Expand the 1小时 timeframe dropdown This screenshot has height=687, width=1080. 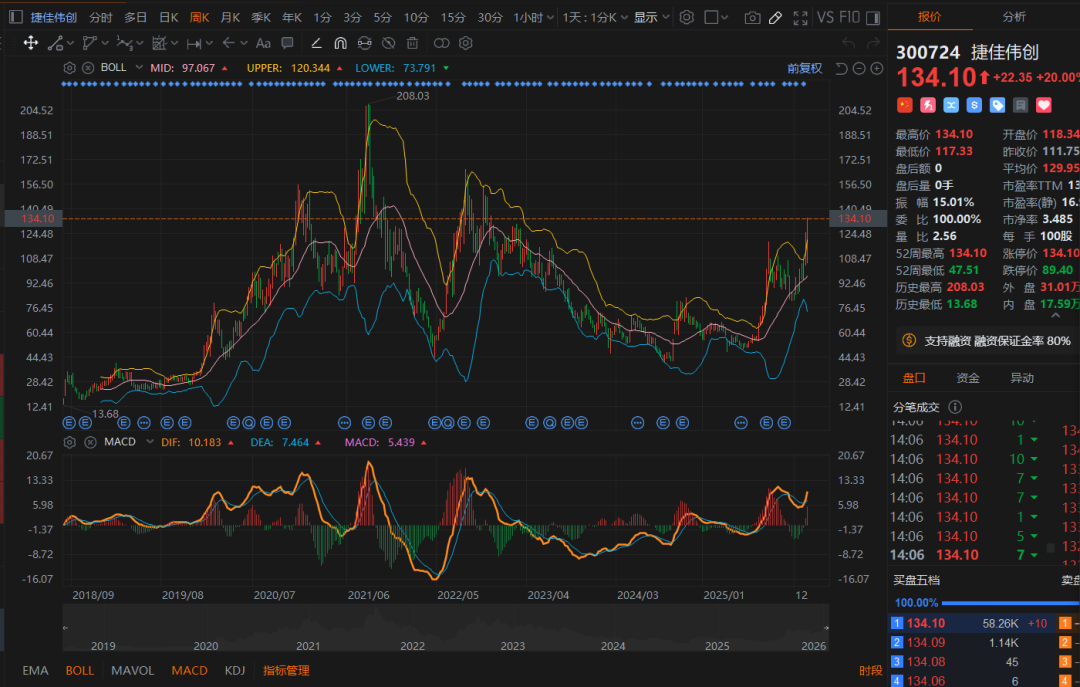[534, 17]
